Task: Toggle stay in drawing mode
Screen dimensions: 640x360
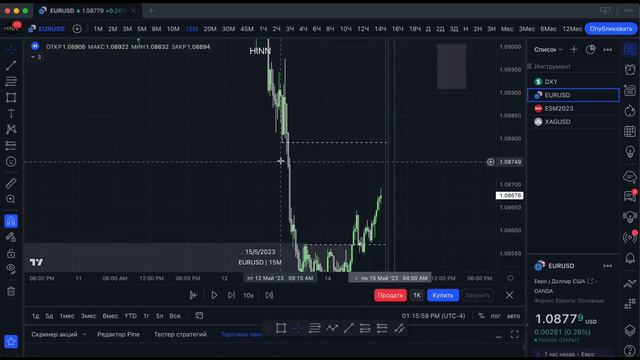Action: coord(11,237)
